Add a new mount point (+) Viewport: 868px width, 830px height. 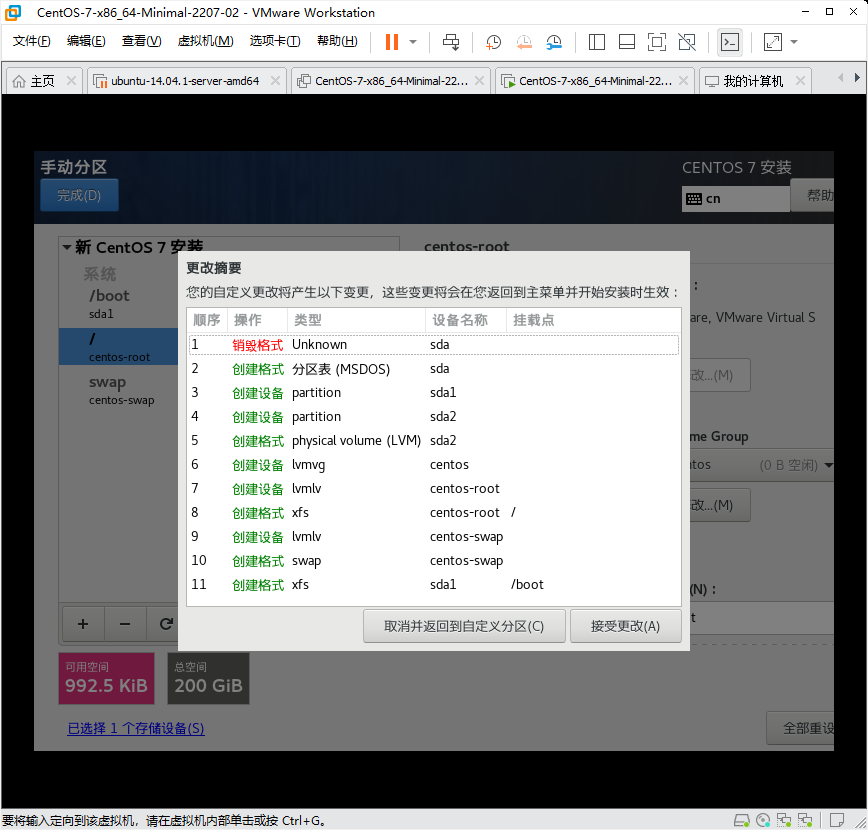[x=83, y=624]
